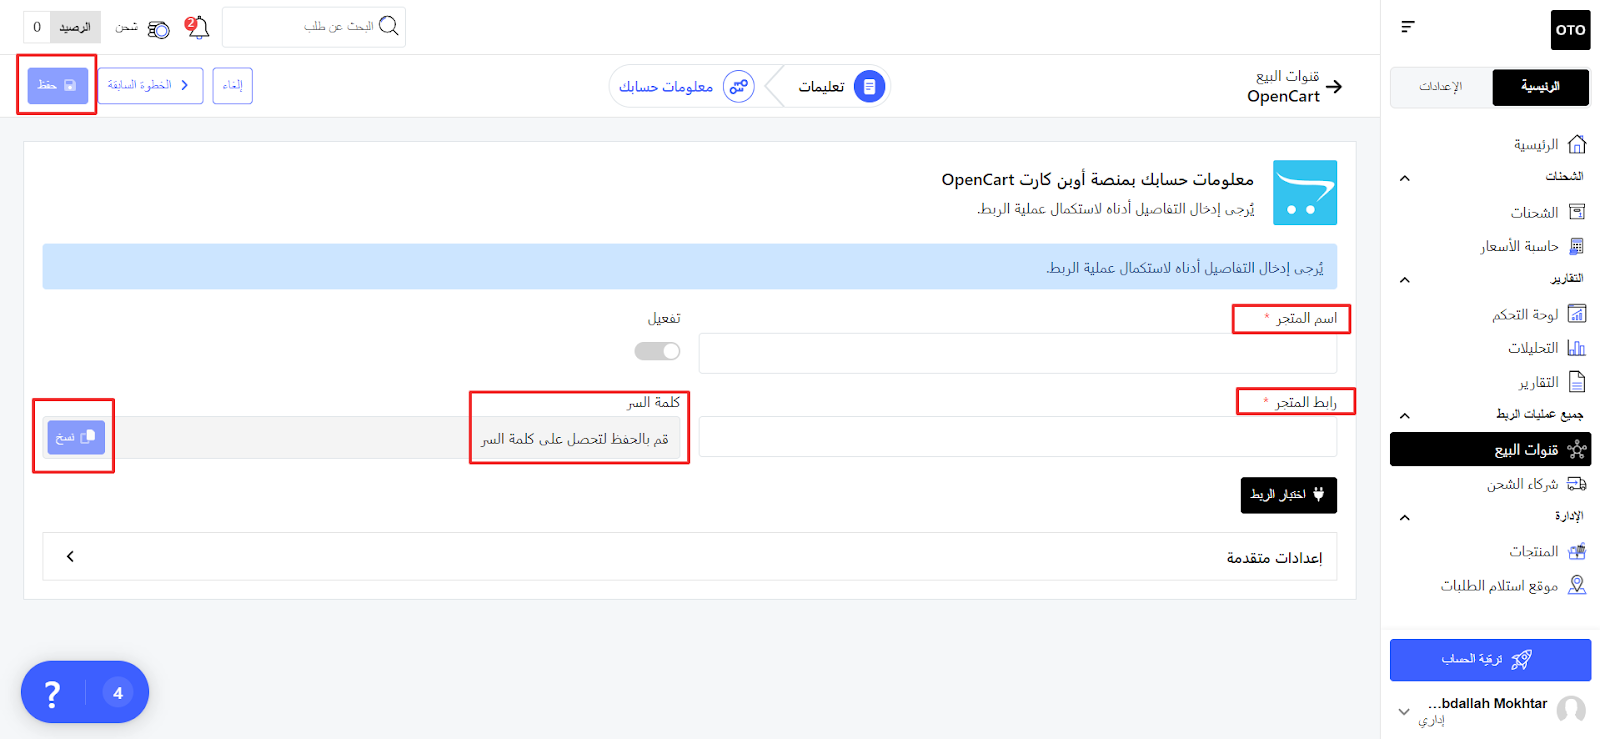Click the حفظ save button
1600x739 pixels.
click(57, 85)
